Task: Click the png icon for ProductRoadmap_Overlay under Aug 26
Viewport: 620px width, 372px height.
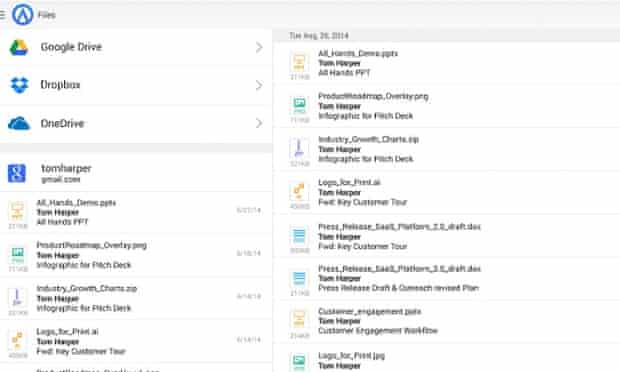Action: click(299, 106)
